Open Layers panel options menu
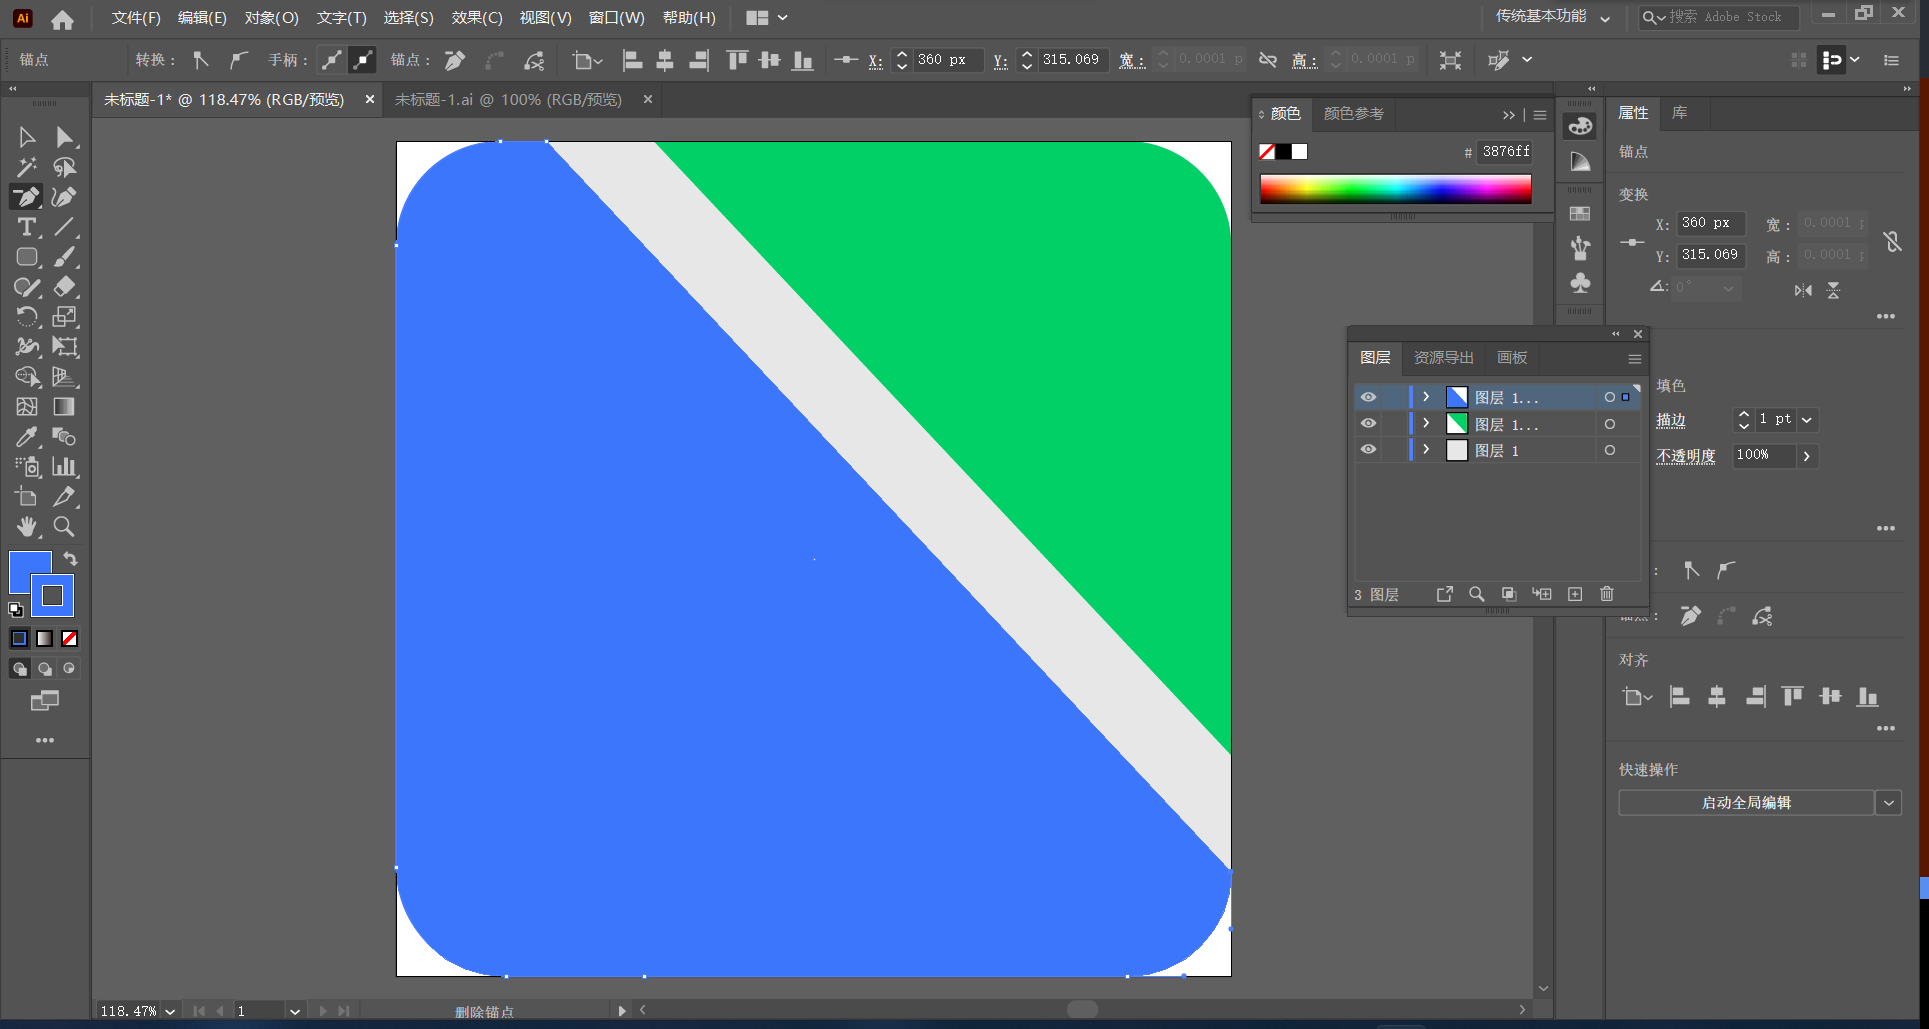The image size is (1929, 1029). (x=1635, y=359)
